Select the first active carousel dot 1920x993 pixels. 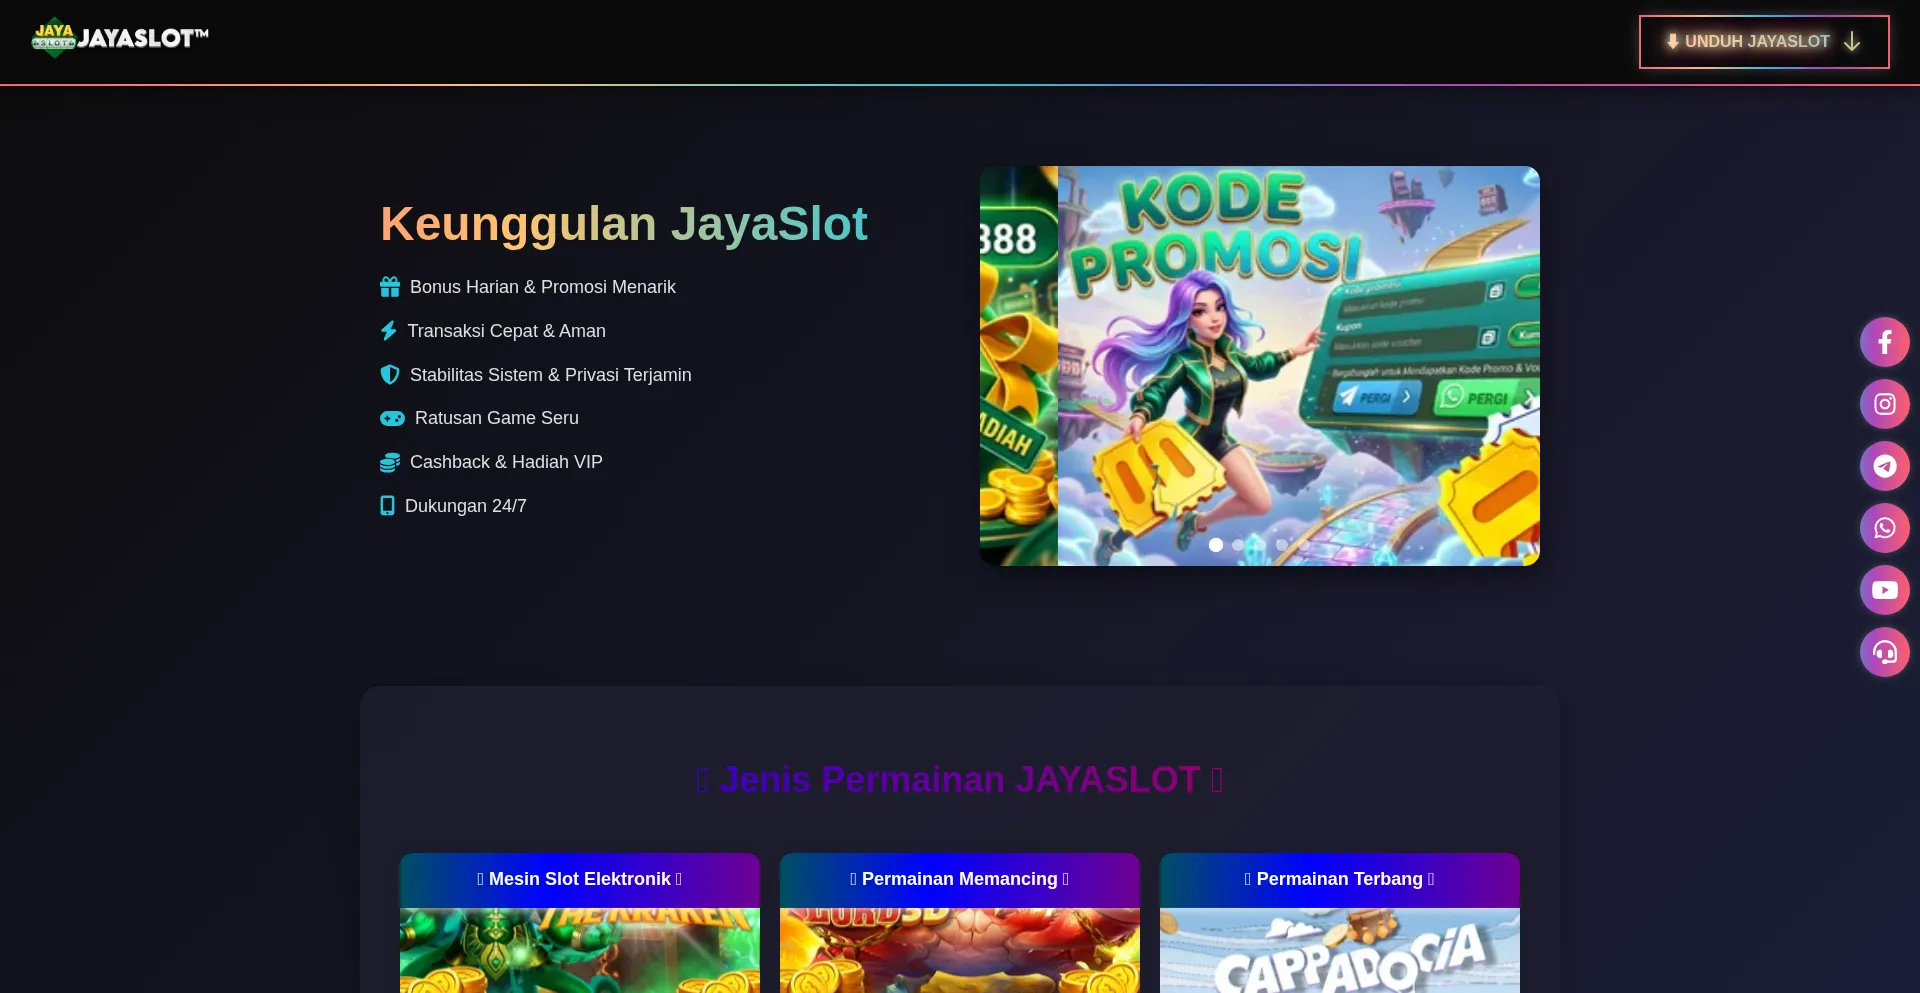coord(1216,545)
